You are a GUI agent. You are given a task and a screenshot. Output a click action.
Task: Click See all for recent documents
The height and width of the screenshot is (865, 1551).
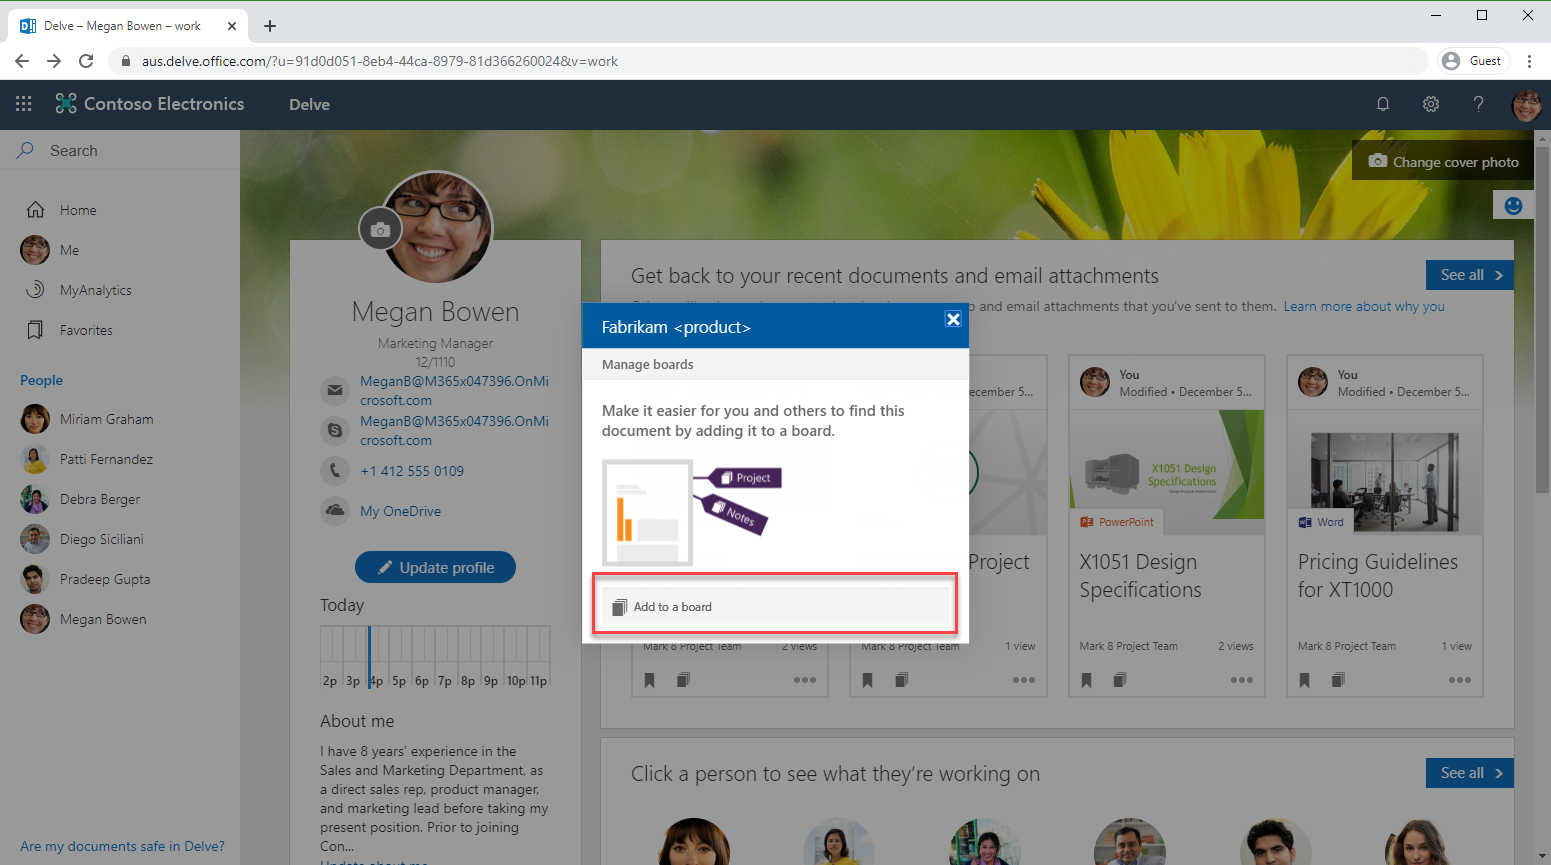tap(1469, 275)
